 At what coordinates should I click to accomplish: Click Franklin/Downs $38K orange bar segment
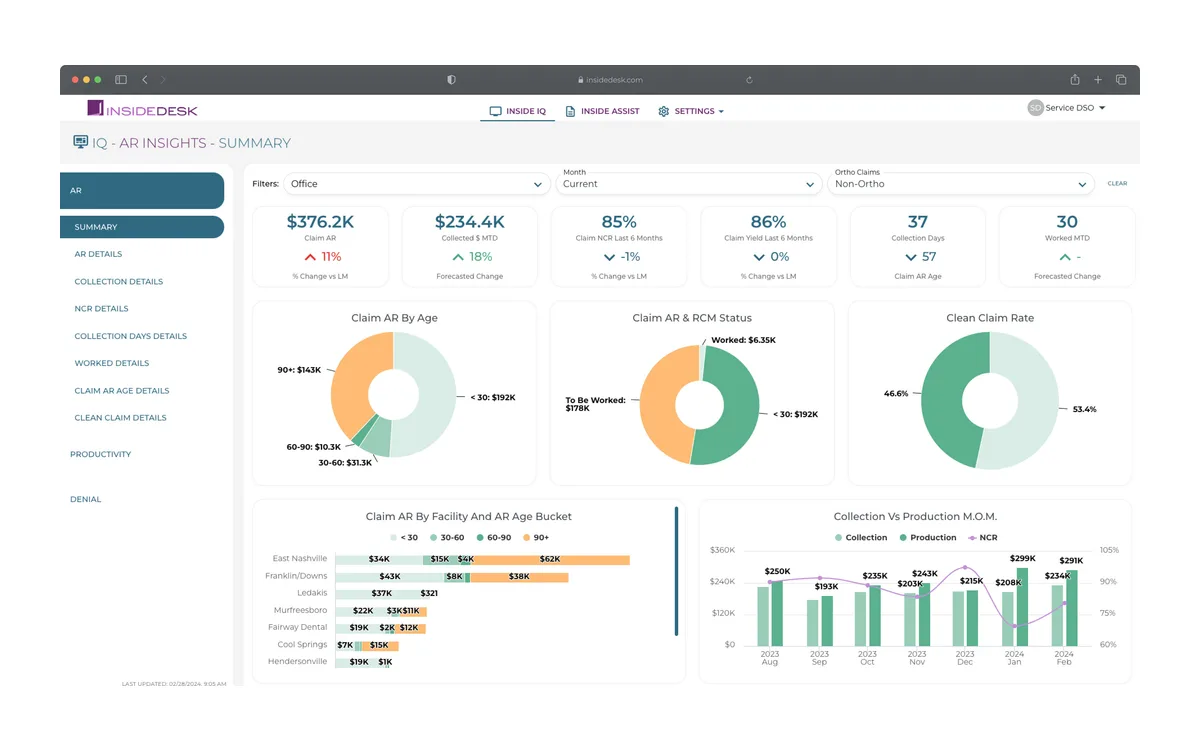tap(519, 577)
